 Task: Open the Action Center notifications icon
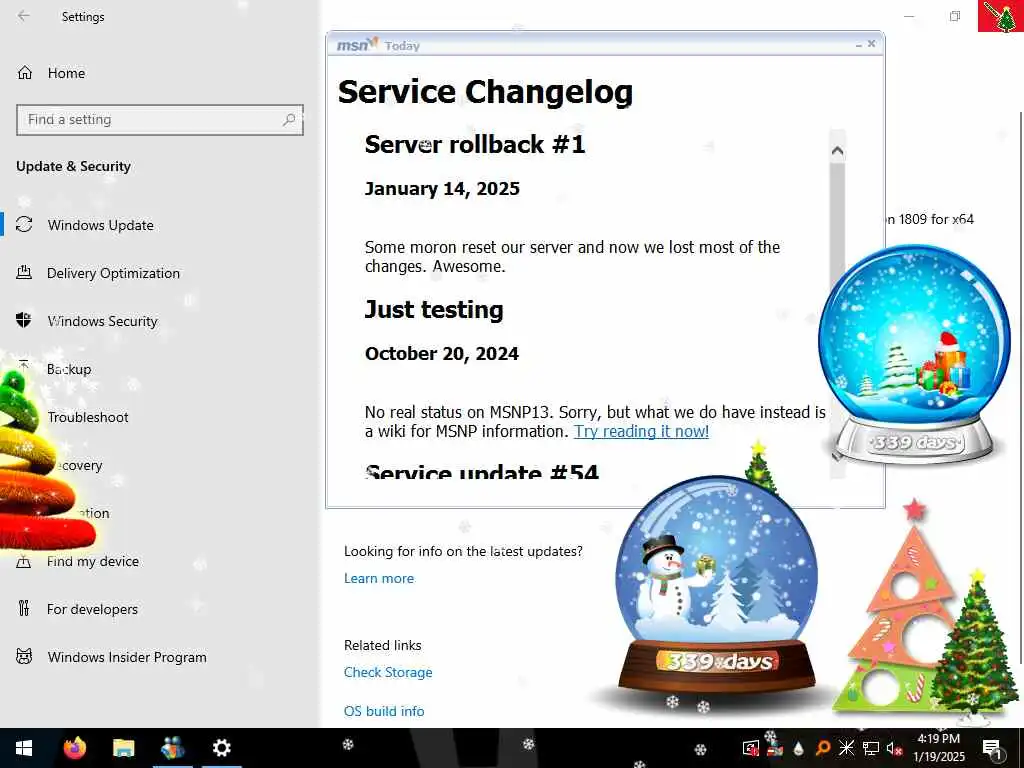pos(992,748)
